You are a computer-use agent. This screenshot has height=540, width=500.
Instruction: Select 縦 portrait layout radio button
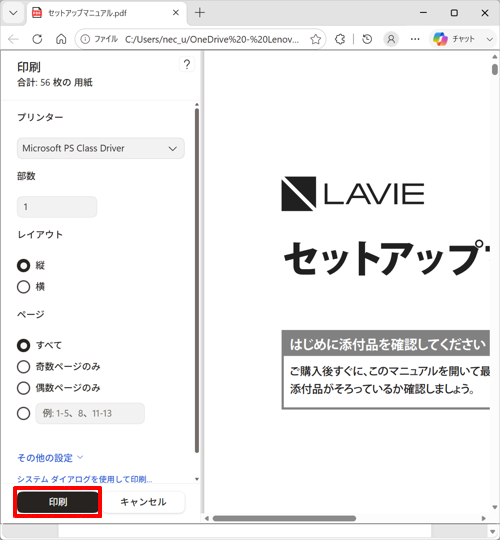23,266
